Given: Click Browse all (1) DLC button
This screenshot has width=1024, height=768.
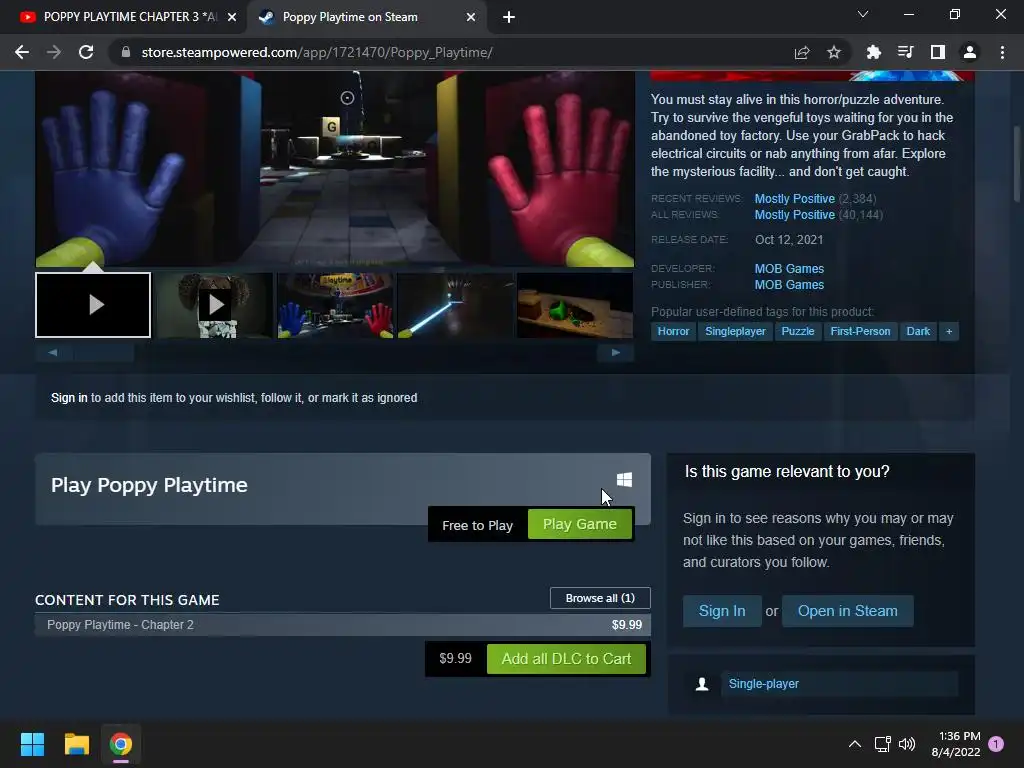Looking at the screenshot, I should coord(600,598).
